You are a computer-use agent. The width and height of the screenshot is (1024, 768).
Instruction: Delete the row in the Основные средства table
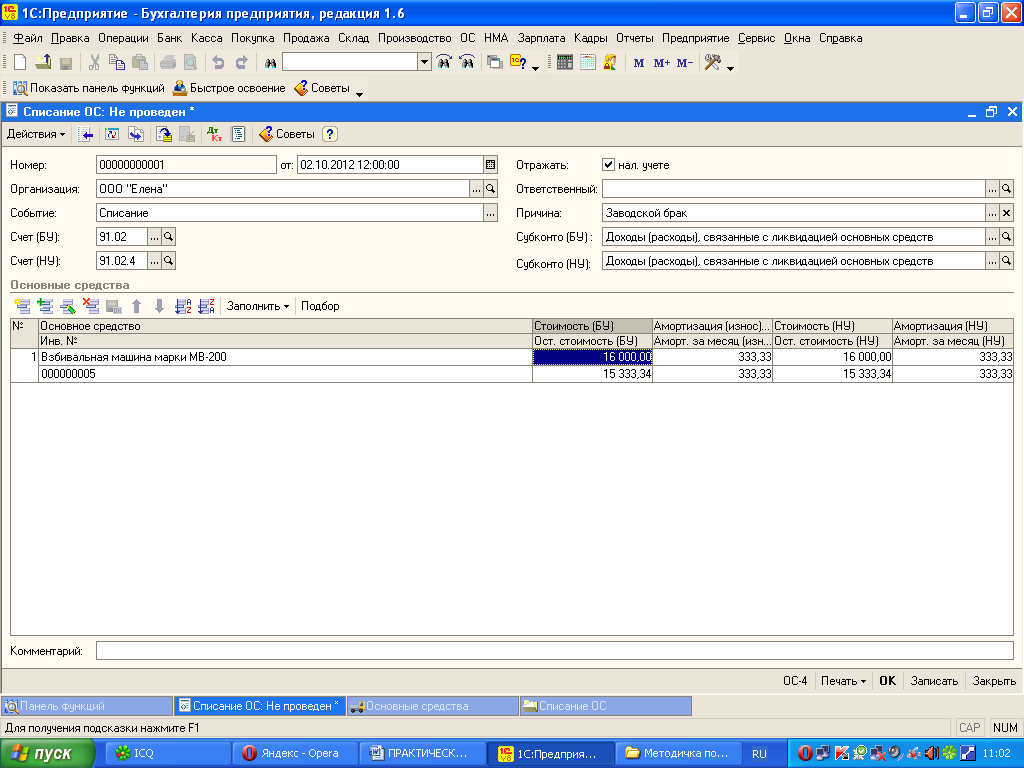(x=91, y=306)
